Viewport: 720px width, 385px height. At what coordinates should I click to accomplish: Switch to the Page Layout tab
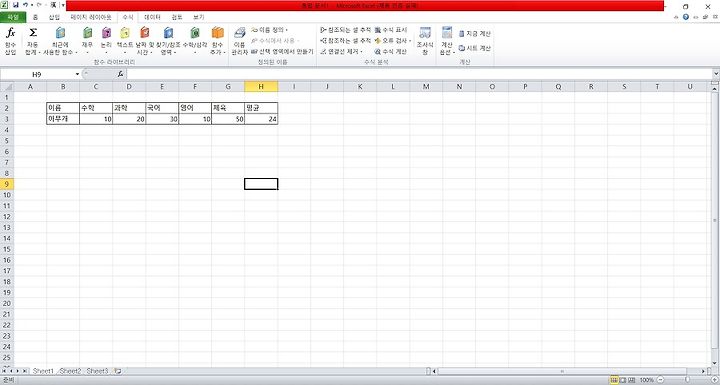tap(91, 17)
